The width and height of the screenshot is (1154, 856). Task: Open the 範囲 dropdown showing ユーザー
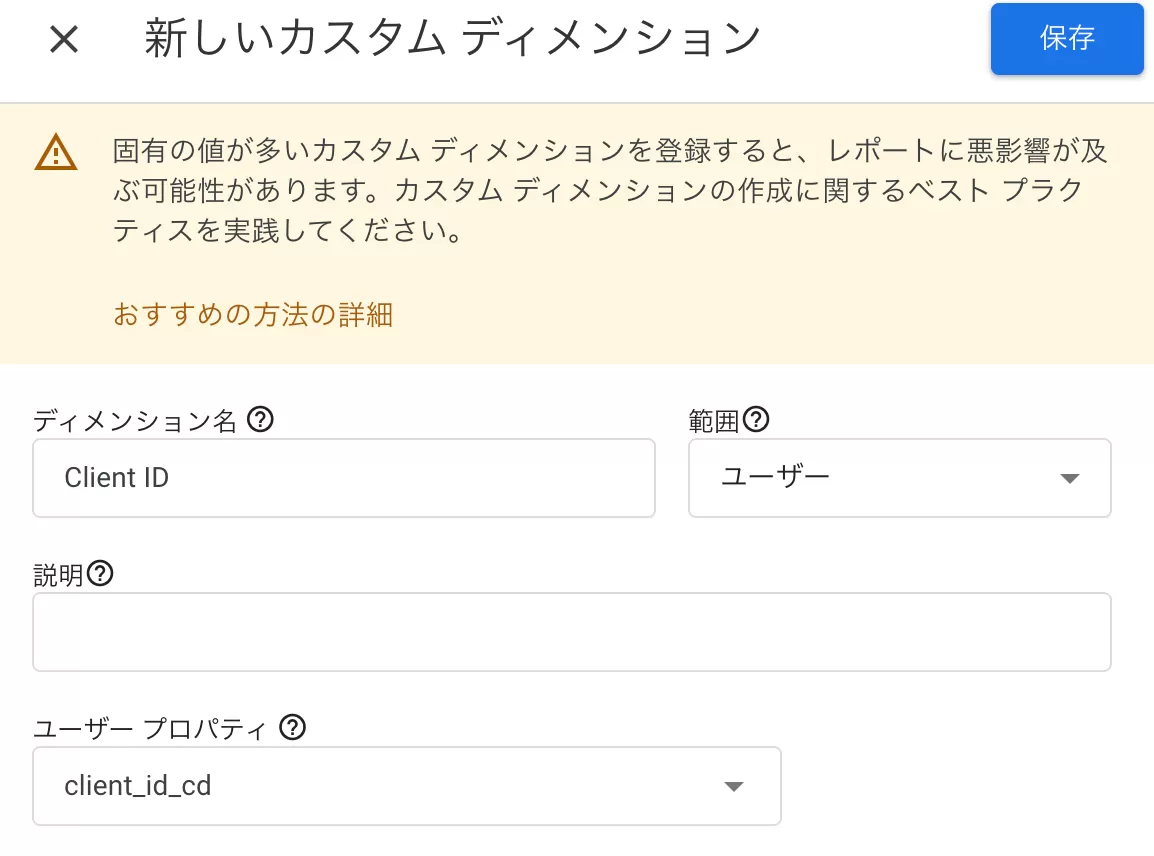pos(899,478)
